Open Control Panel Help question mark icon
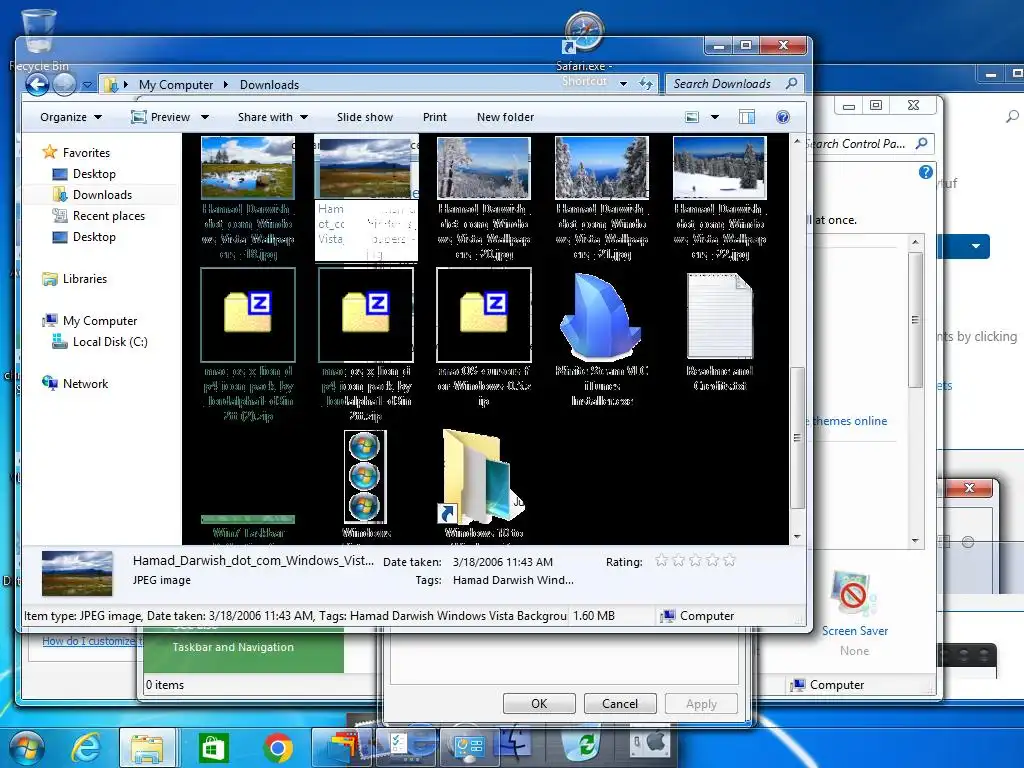Viewport: 1024px width, 768px height. coord(925,172)
